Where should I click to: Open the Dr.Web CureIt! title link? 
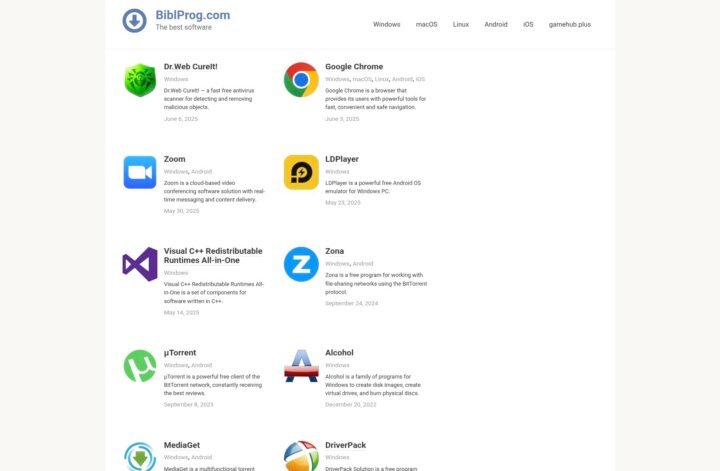tap(191, 67)
